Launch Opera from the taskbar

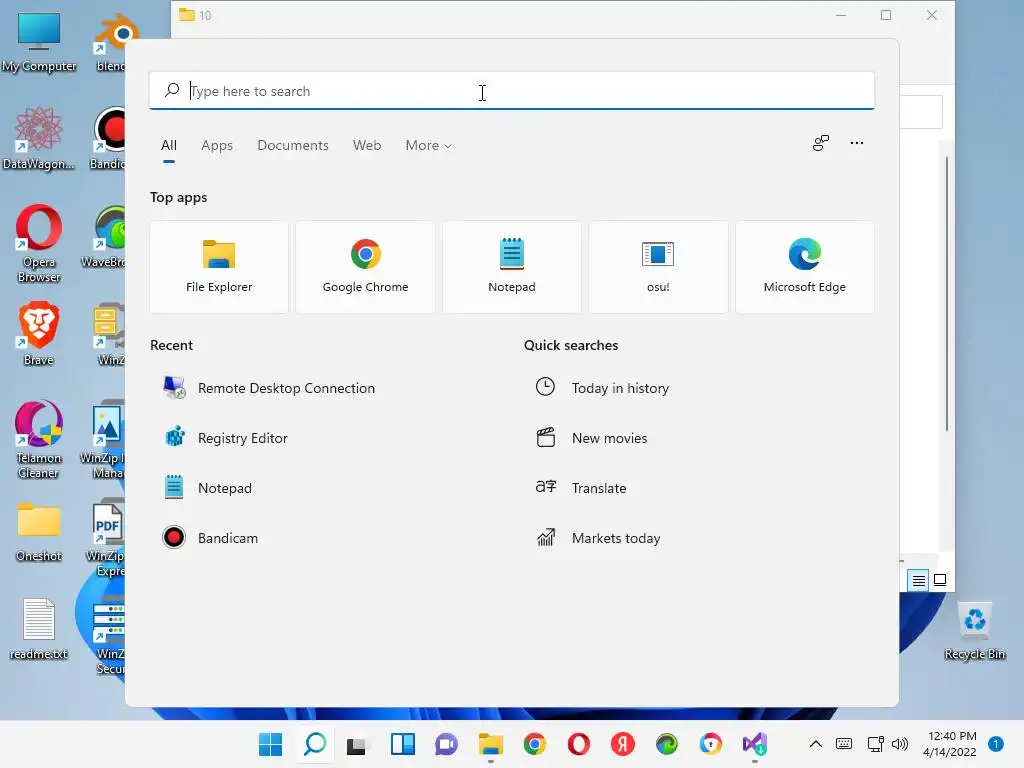[579, 744]
